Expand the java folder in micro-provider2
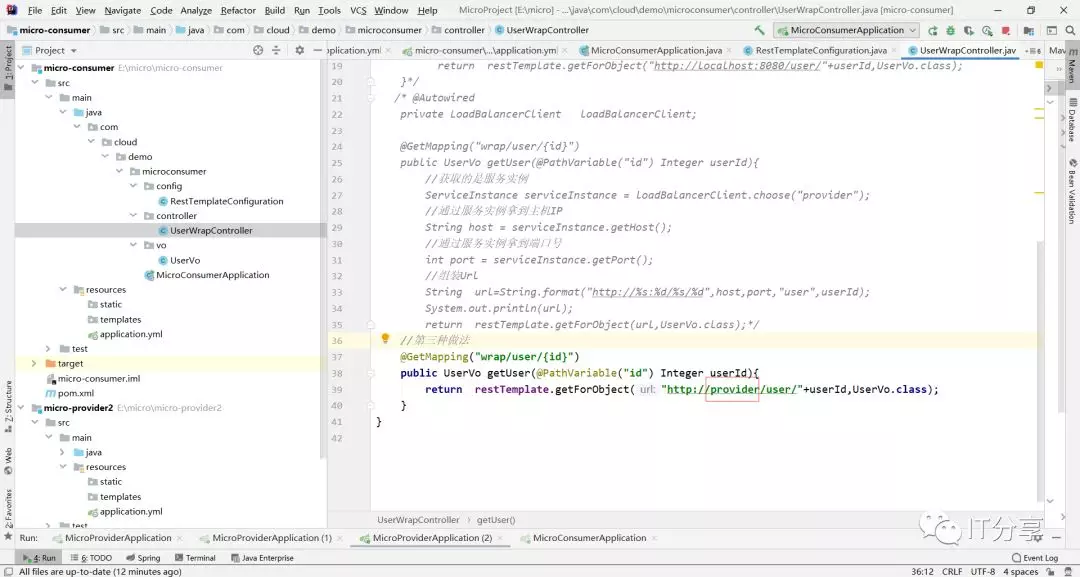The width and height of the screenshot is (1080, 577). [x=62, y=452]
